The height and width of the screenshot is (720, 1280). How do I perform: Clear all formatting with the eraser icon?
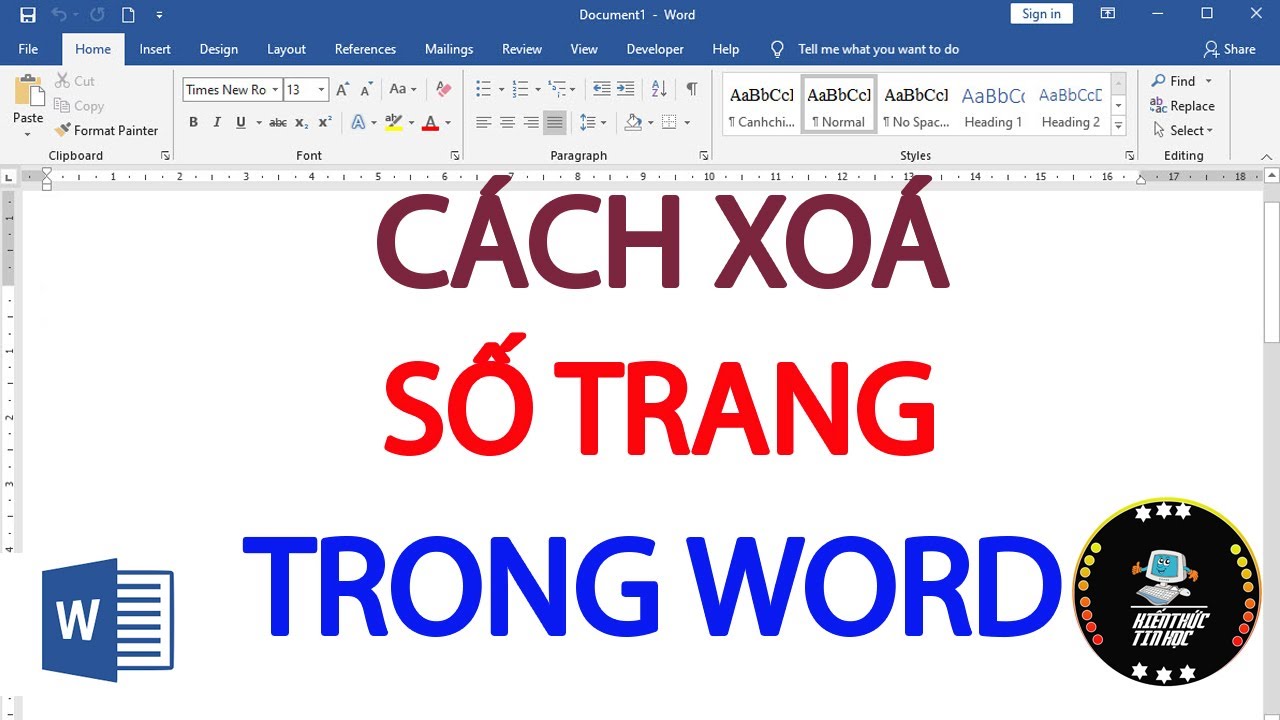(x=445, y=90)
